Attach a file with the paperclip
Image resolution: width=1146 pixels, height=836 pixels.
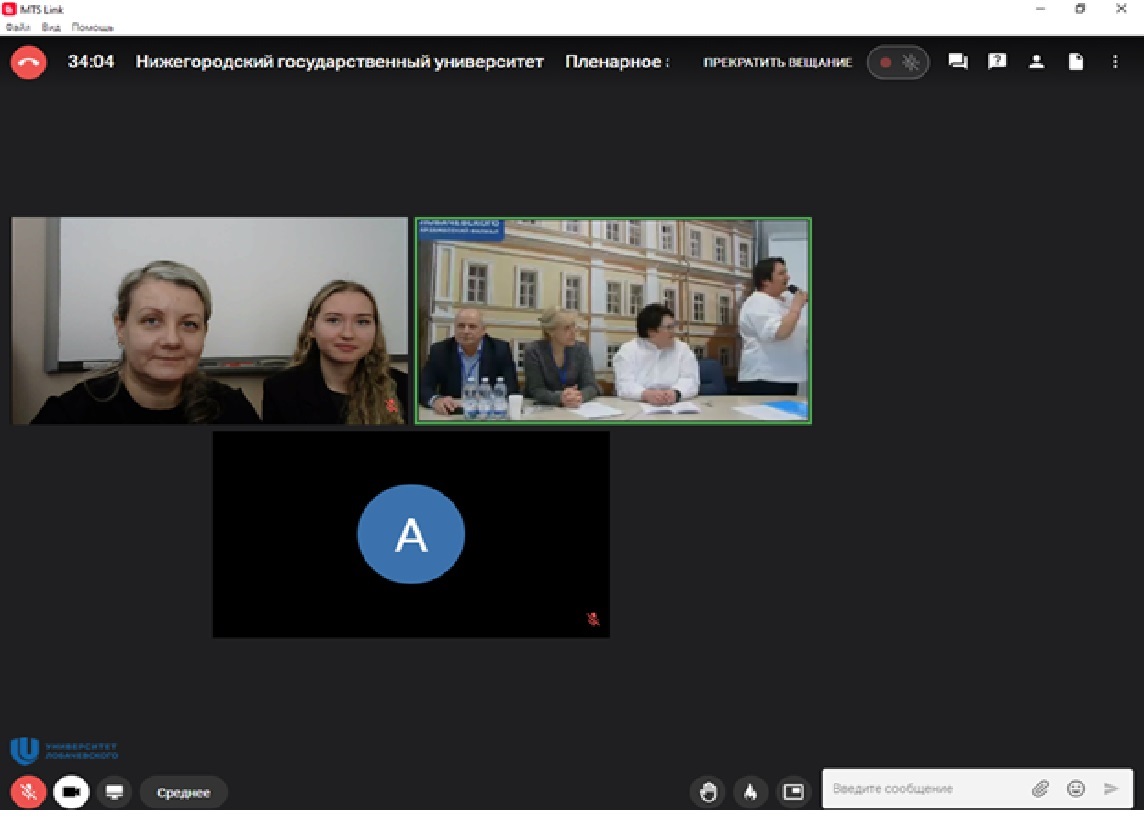1039,788
